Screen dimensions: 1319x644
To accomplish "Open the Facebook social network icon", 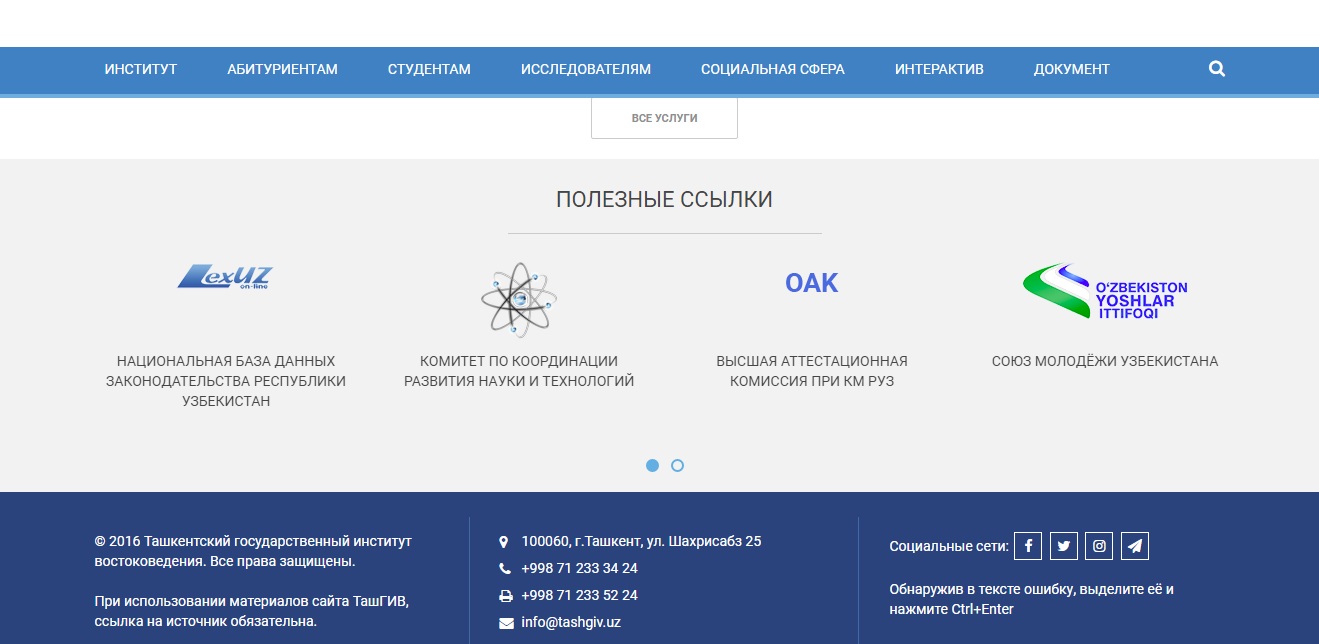I will click(x=1028, y=546).
